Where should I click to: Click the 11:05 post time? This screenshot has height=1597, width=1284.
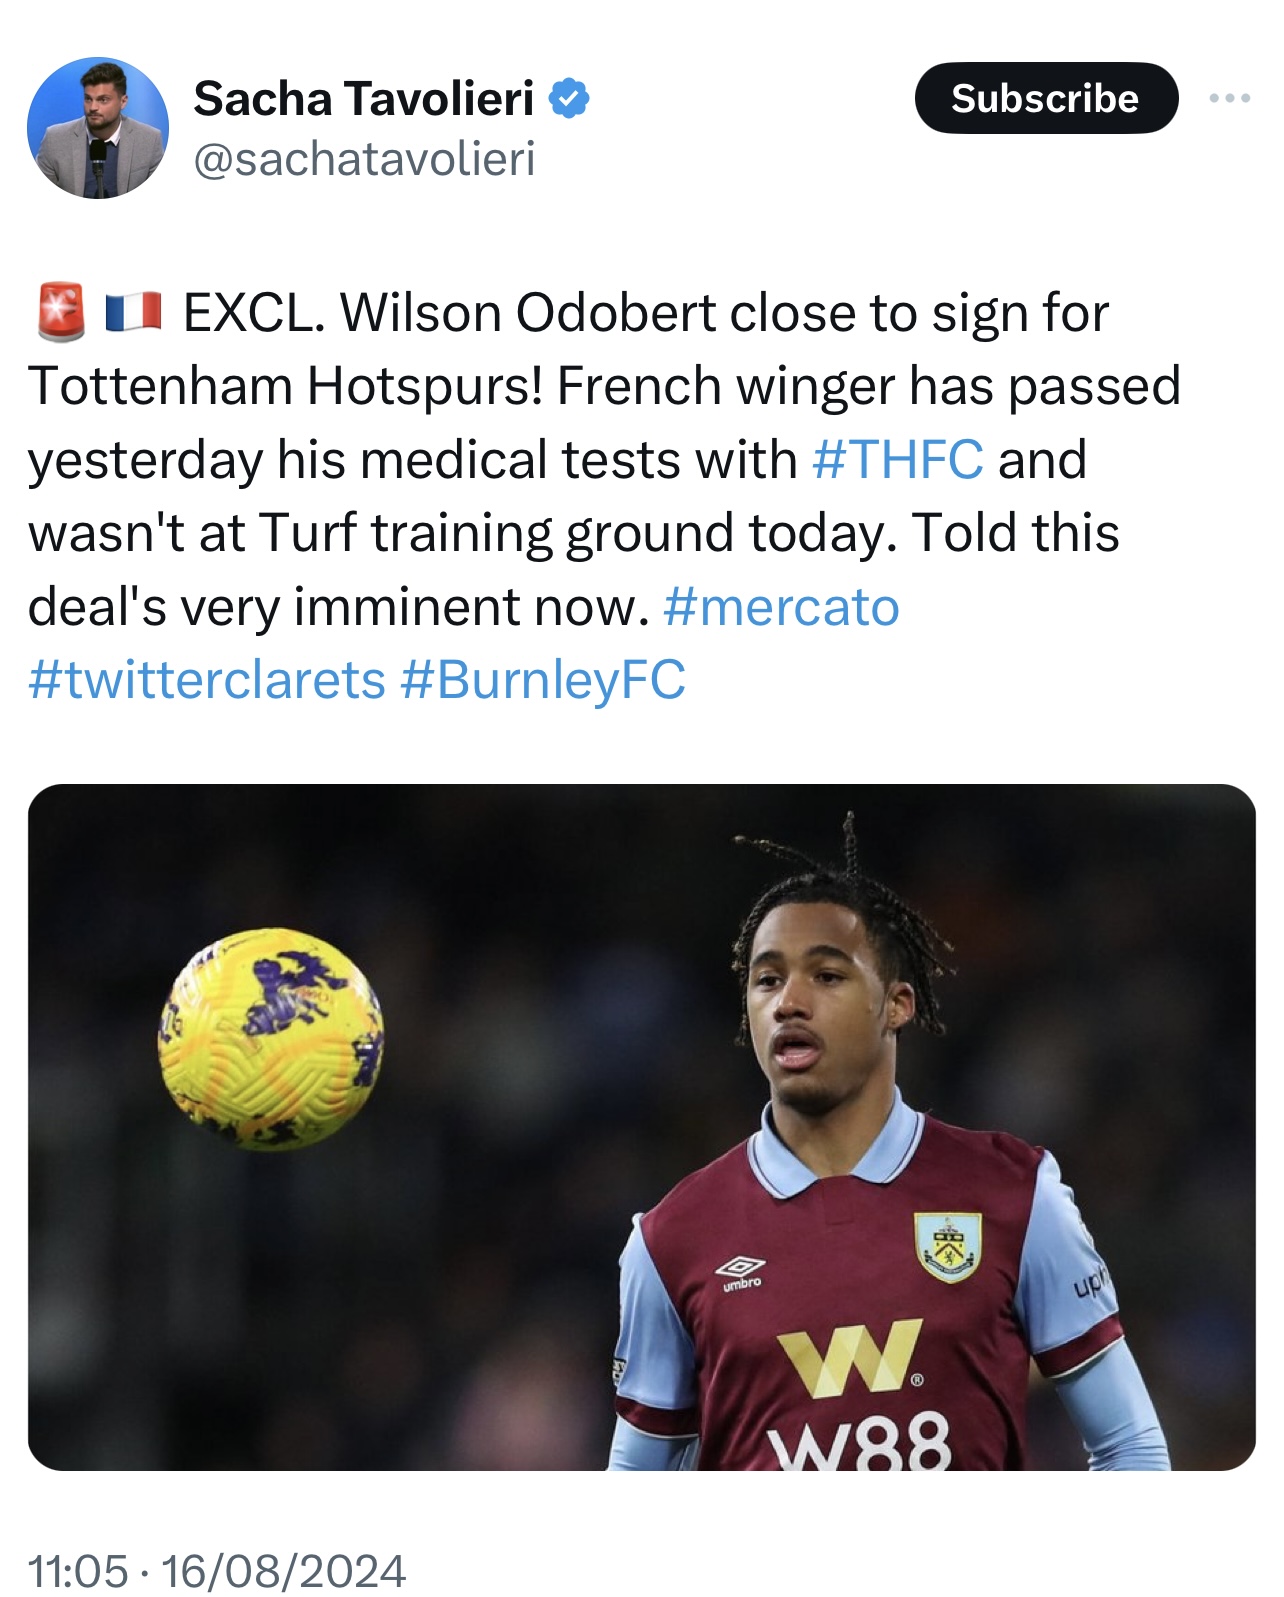78,1571
